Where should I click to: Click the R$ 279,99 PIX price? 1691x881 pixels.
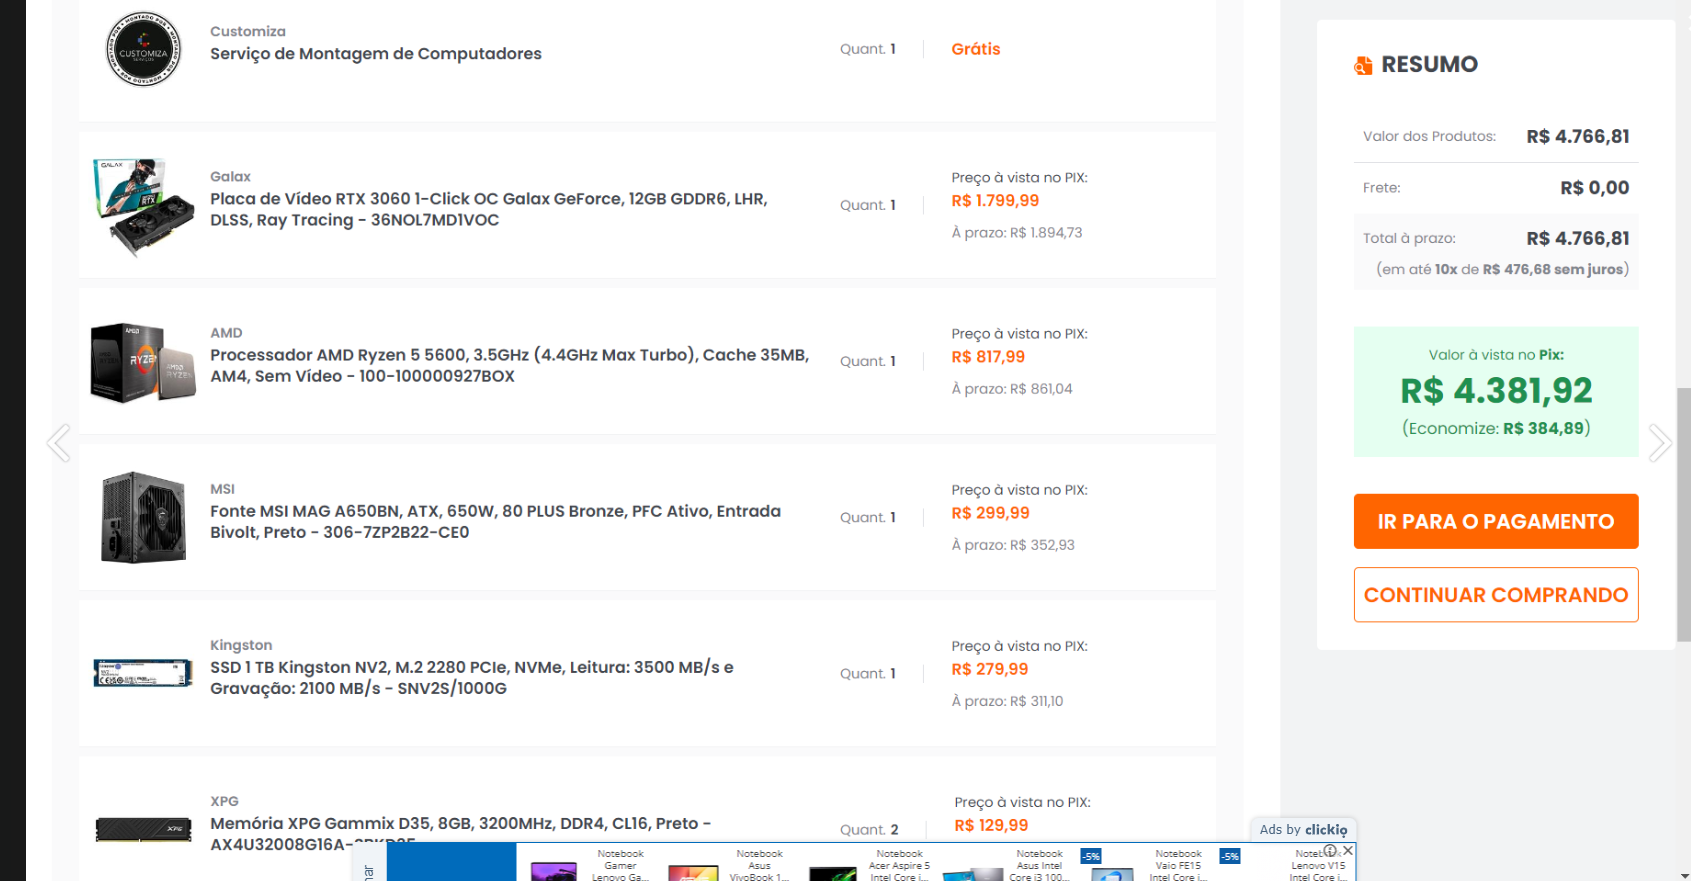990,669
